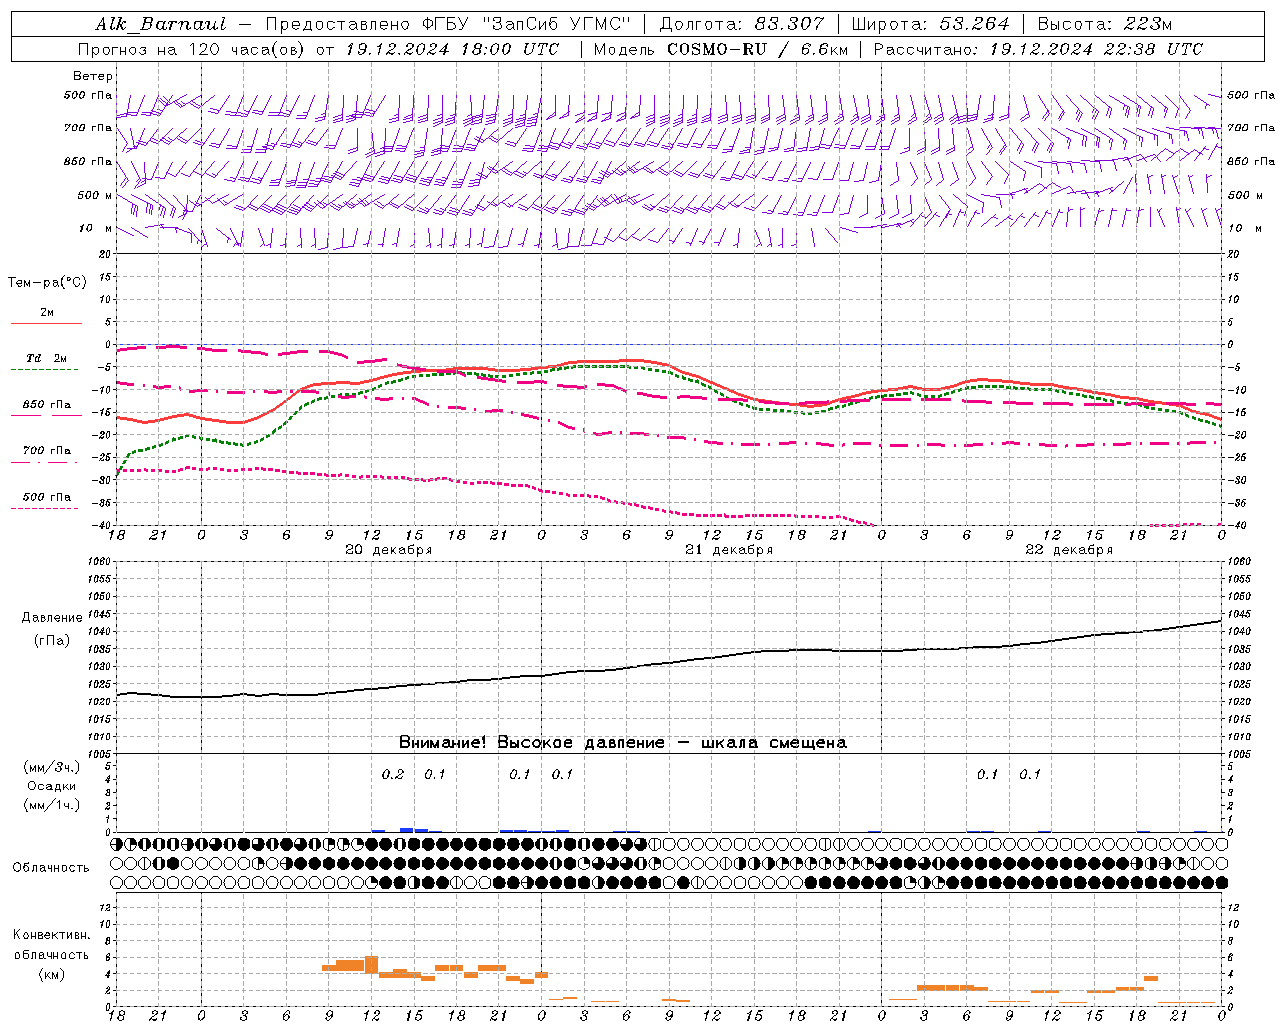
Task: Click the '20 декабря' date label
Action: point(389,550)
